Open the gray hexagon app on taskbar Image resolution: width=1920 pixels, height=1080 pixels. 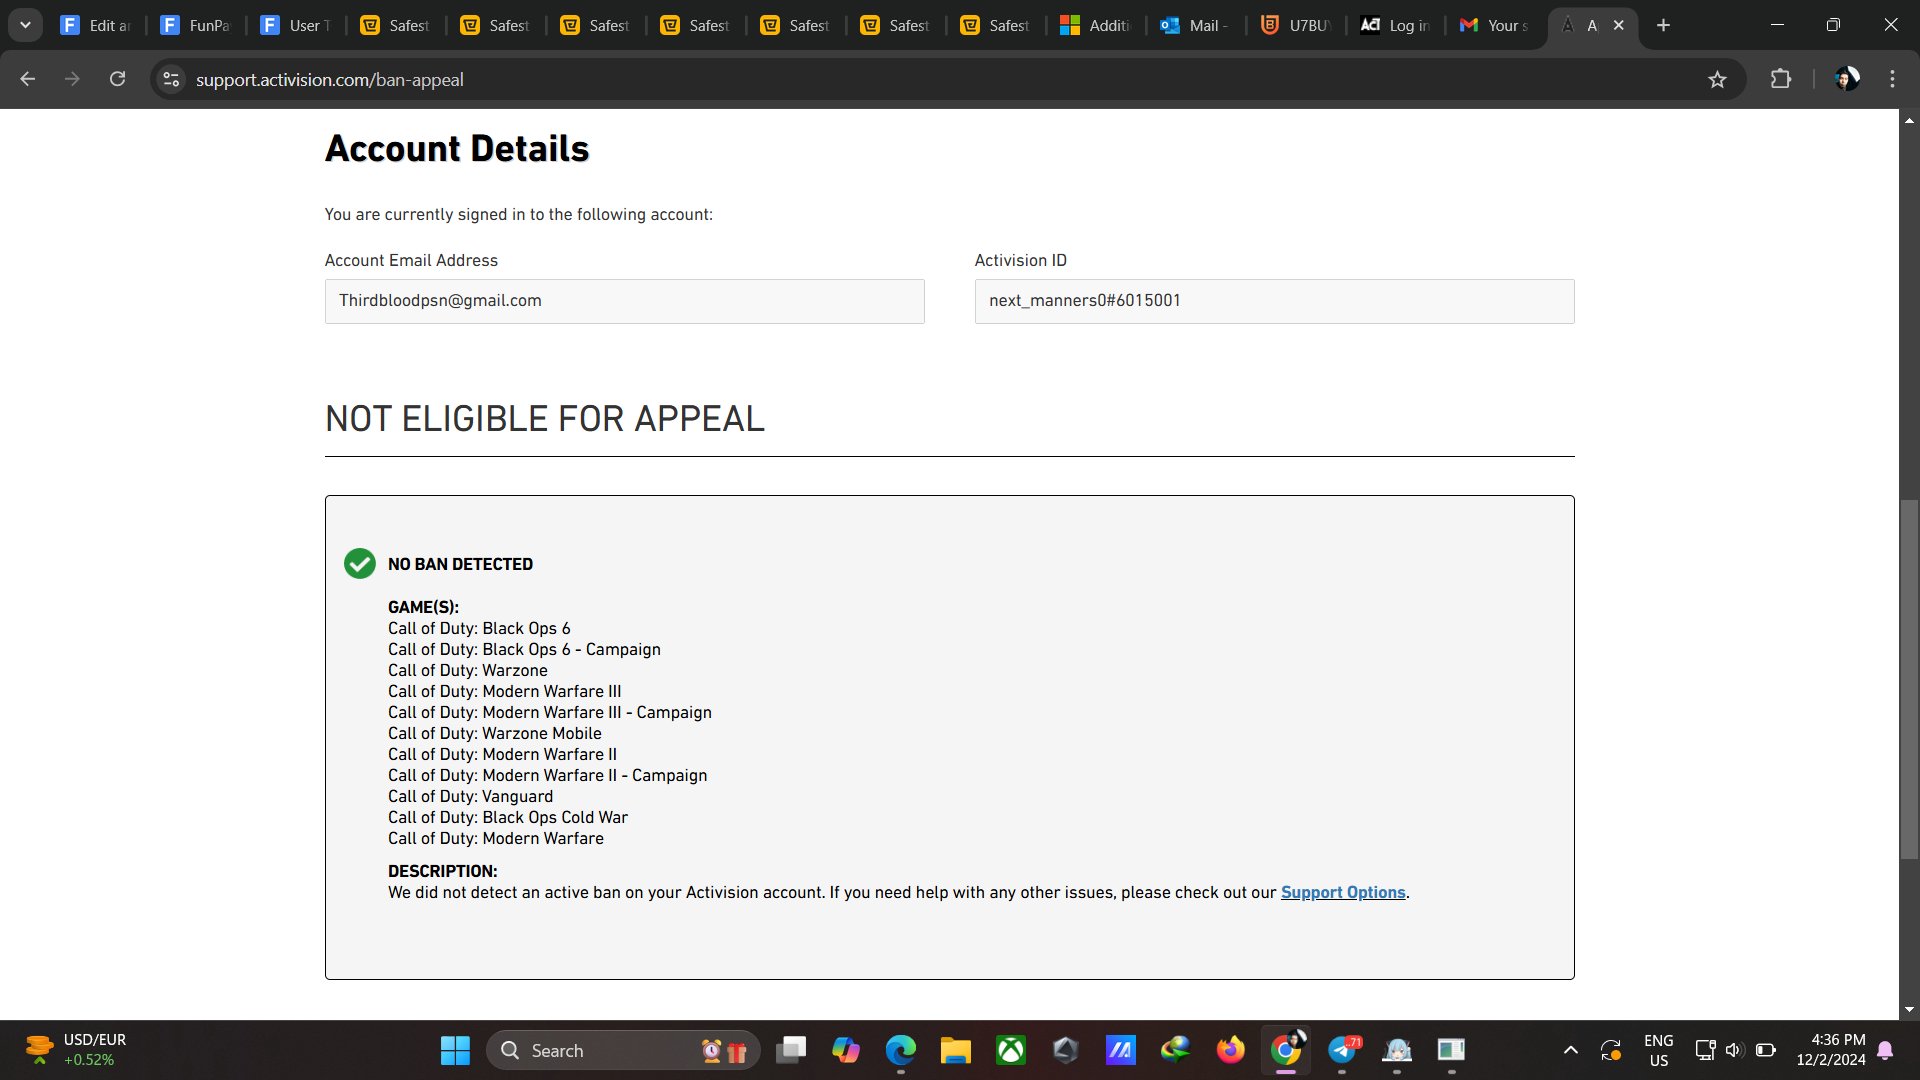[x=1066, y=1050]
